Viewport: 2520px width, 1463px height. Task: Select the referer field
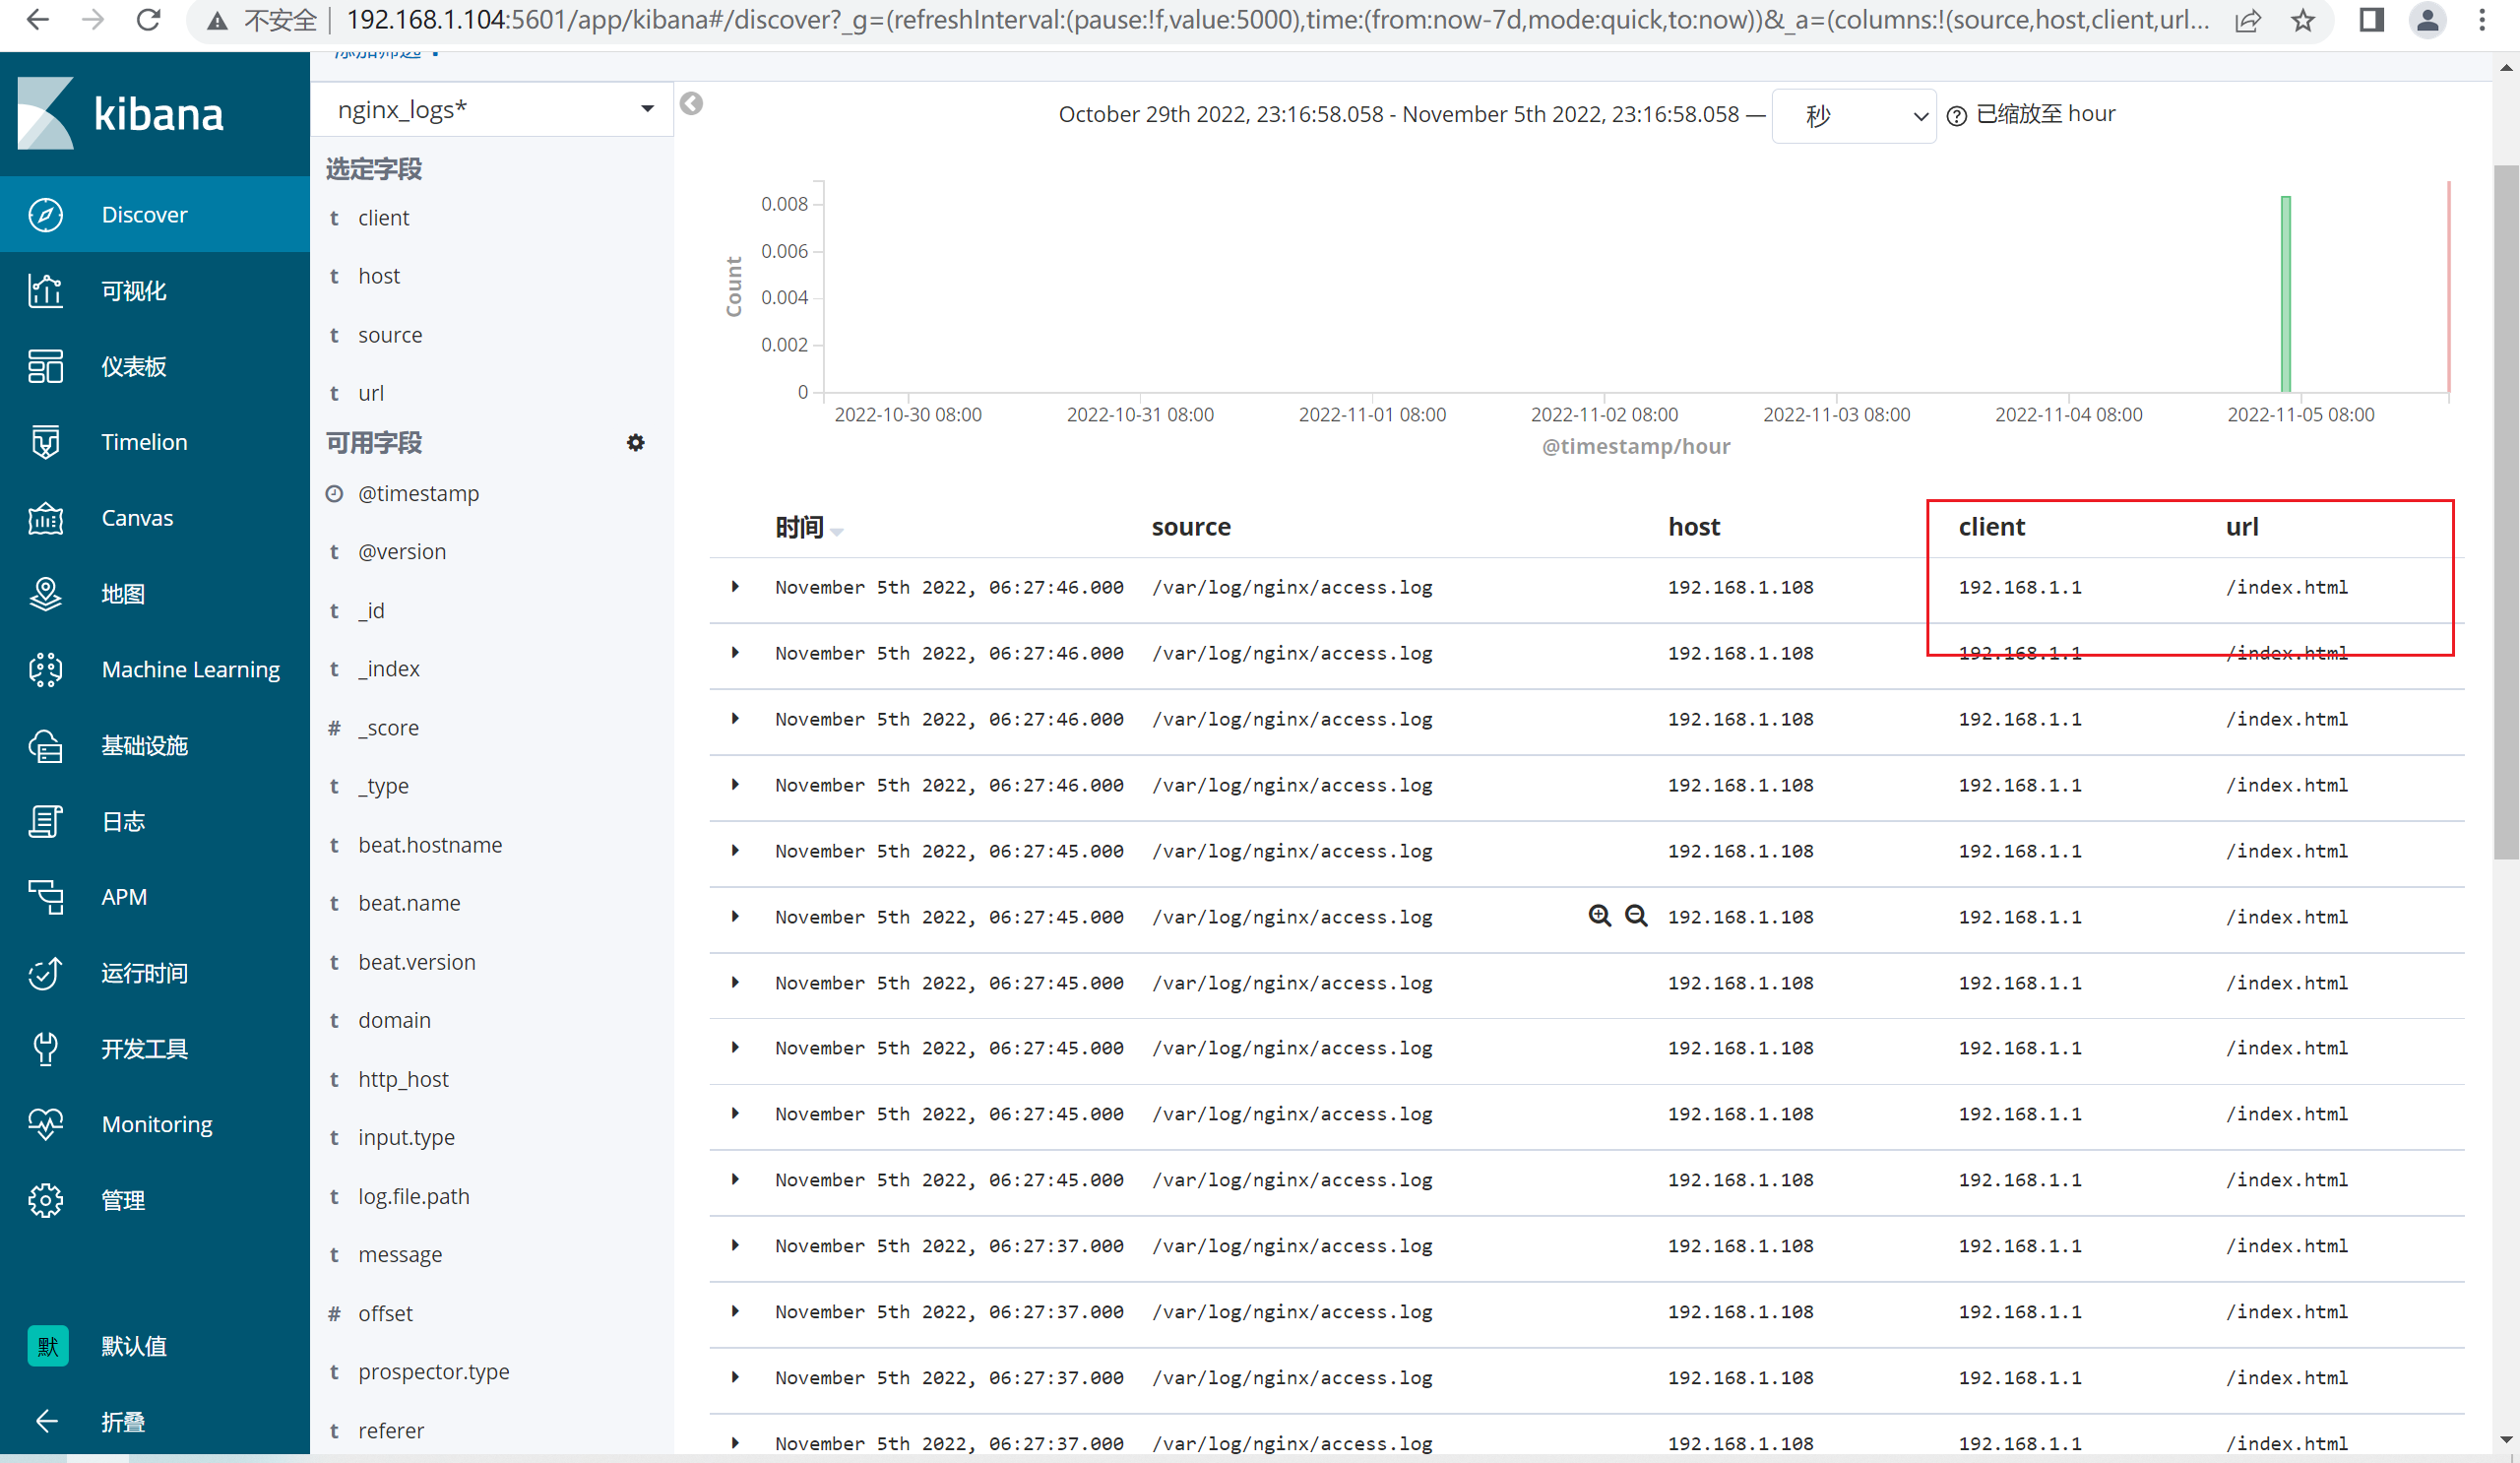391,1430
